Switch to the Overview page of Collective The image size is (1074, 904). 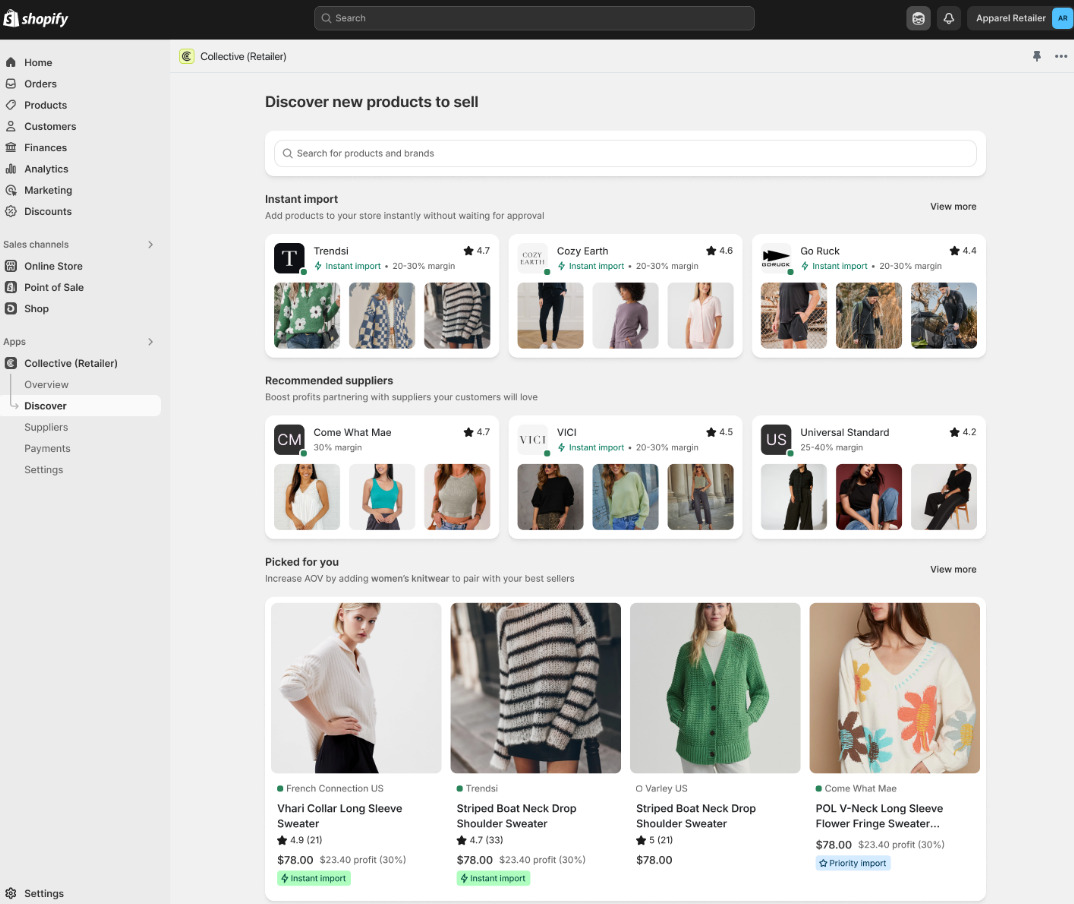click(x=46, y=384)
